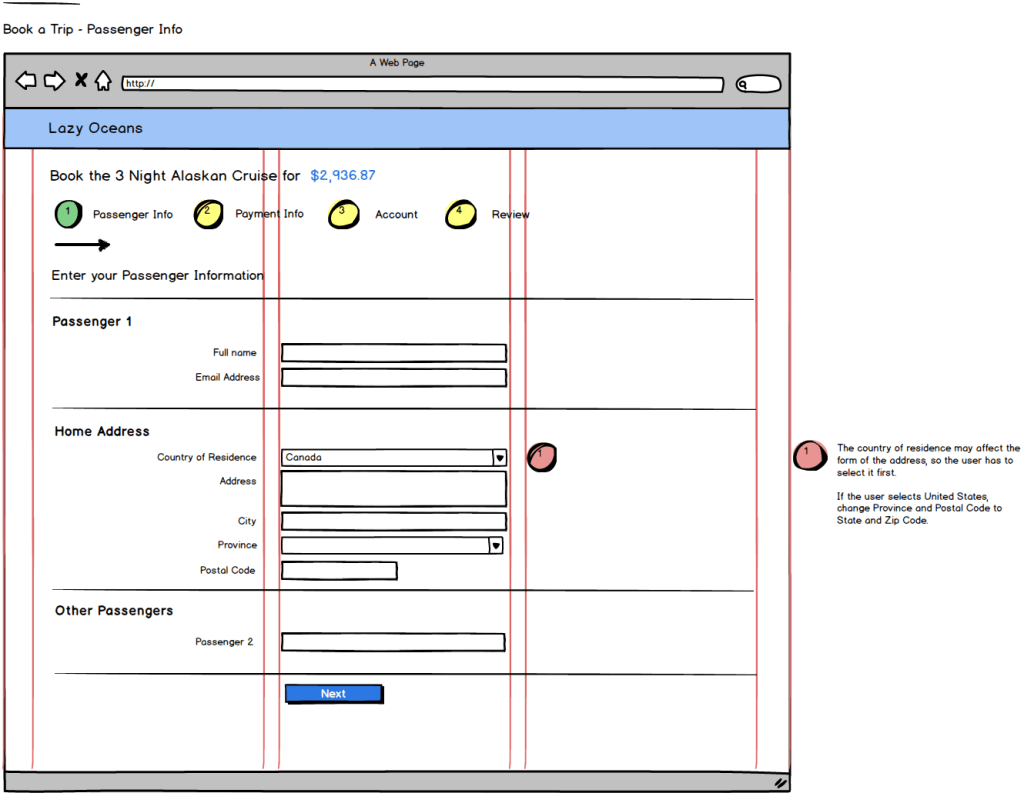The image size is (1024, 793).
Task: Click the browser forward arrow icon
Action: [54, 81]
